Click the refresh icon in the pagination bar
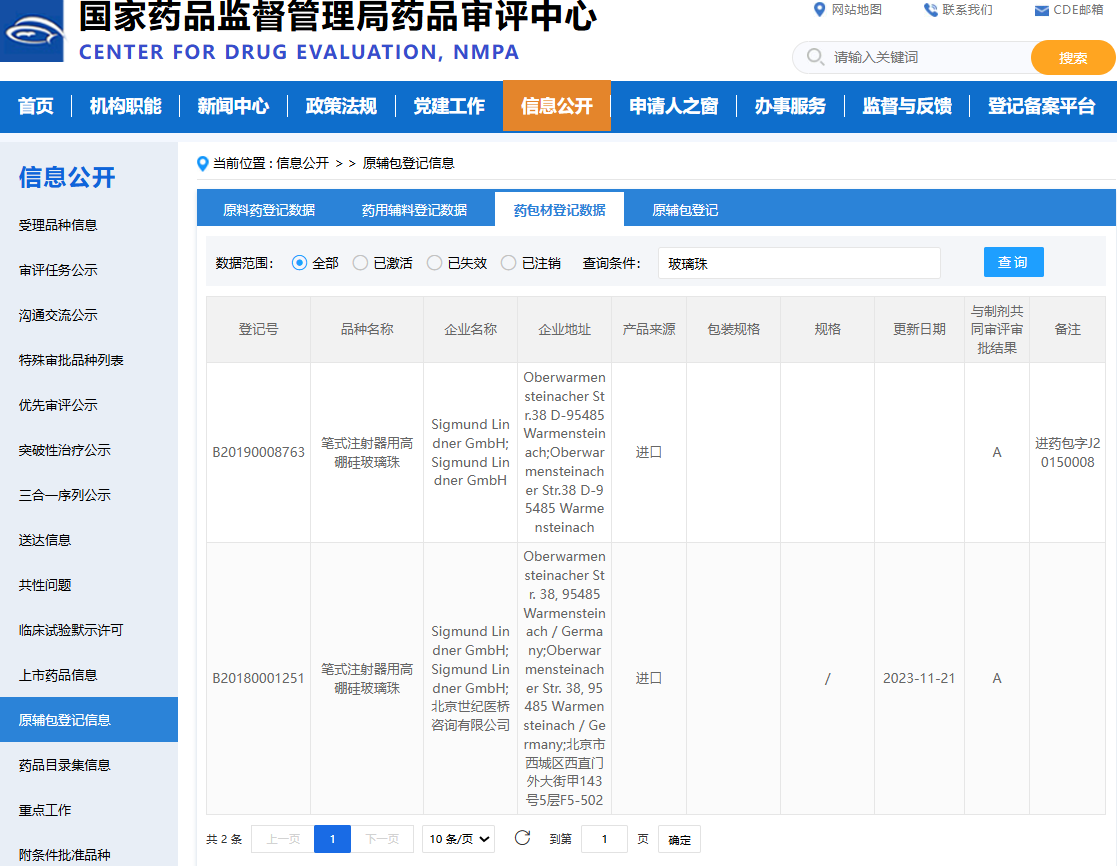 pyautogui.click(x=522, y=839)
